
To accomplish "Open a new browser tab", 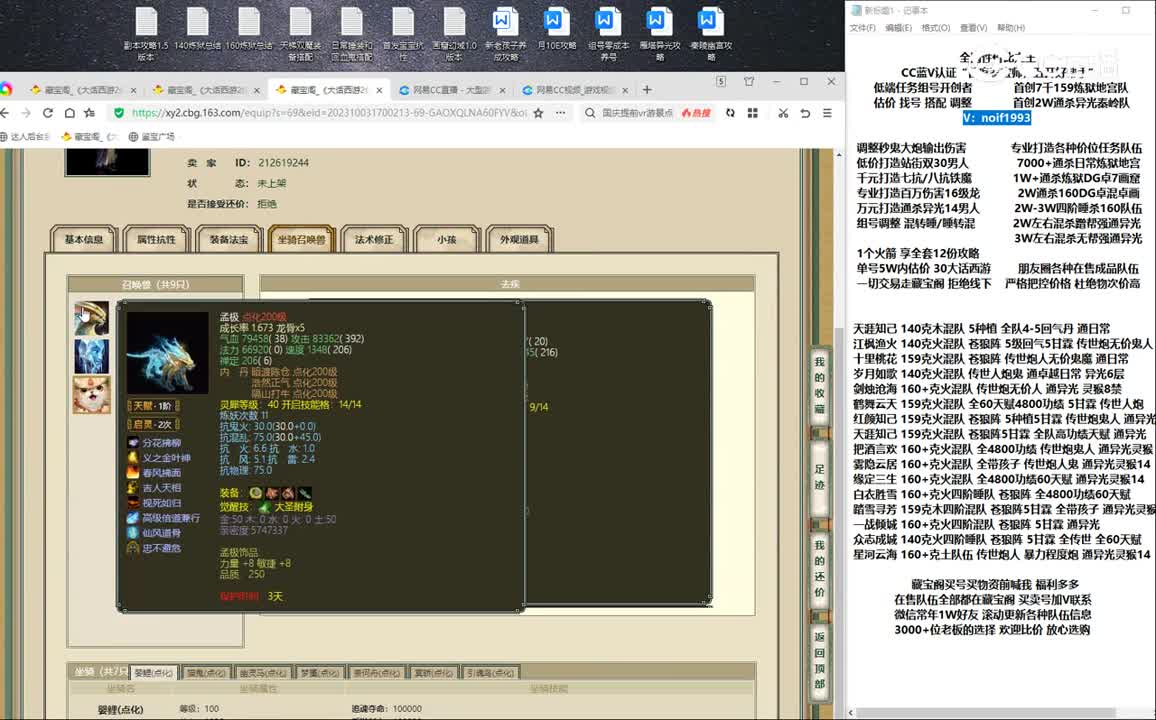I will click(647, 90).
